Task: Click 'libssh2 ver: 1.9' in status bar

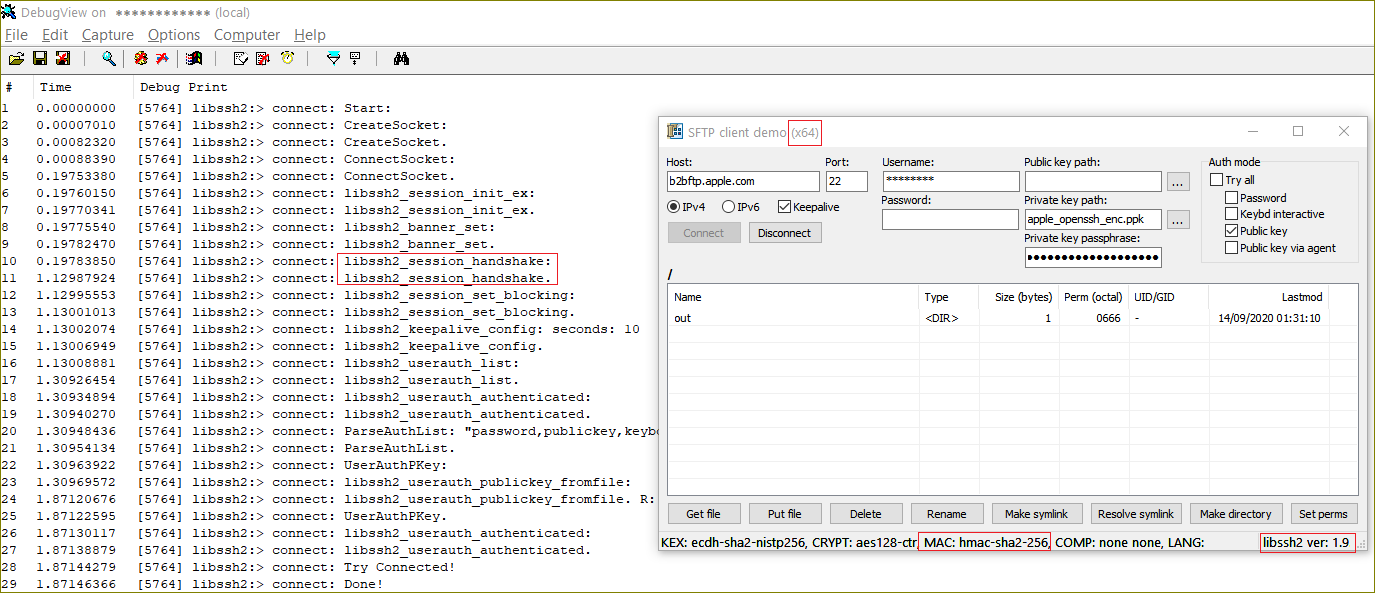Action: pyautogui.click(x=1307, y=542)
